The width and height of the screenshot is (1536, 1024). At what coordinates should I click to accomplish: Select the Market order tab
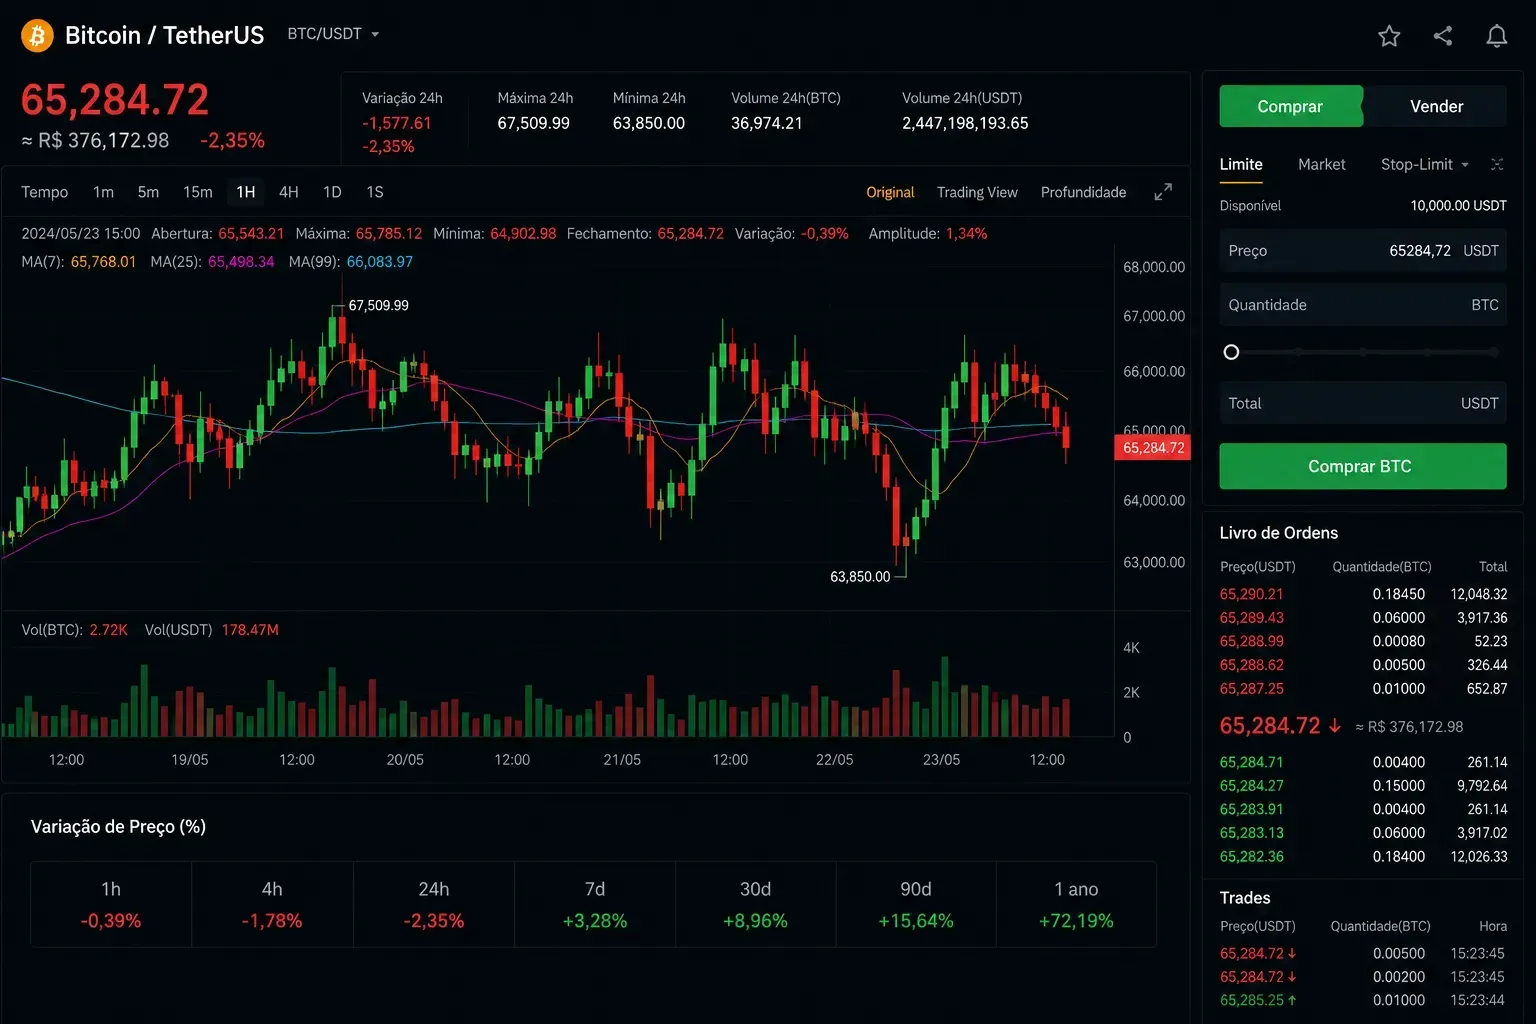(1321, 164)
